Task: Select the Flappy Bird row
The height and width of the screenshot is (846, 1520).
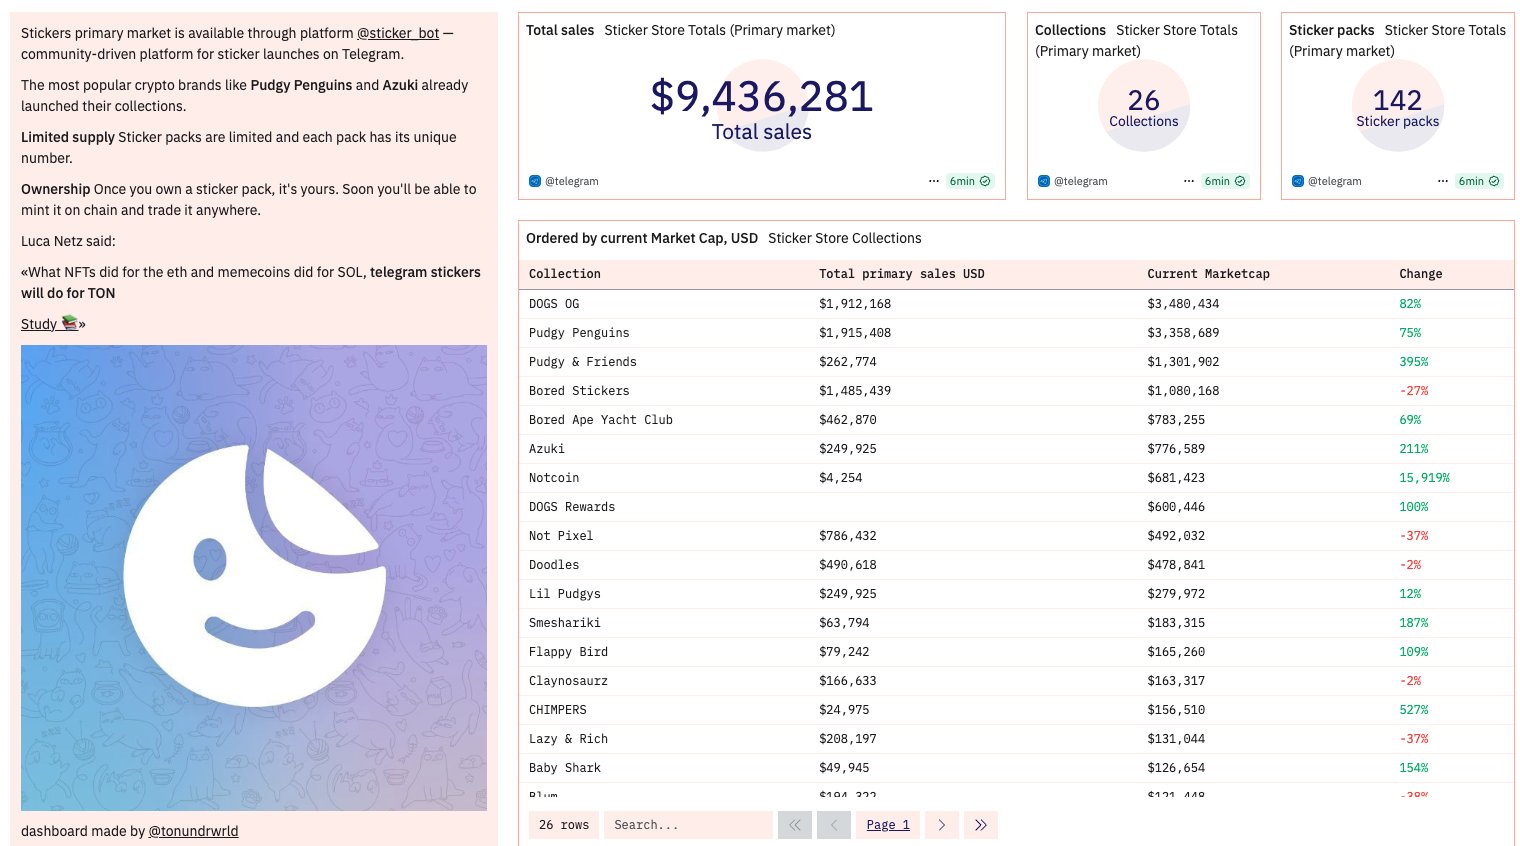Action: [x=1015, y=652]
